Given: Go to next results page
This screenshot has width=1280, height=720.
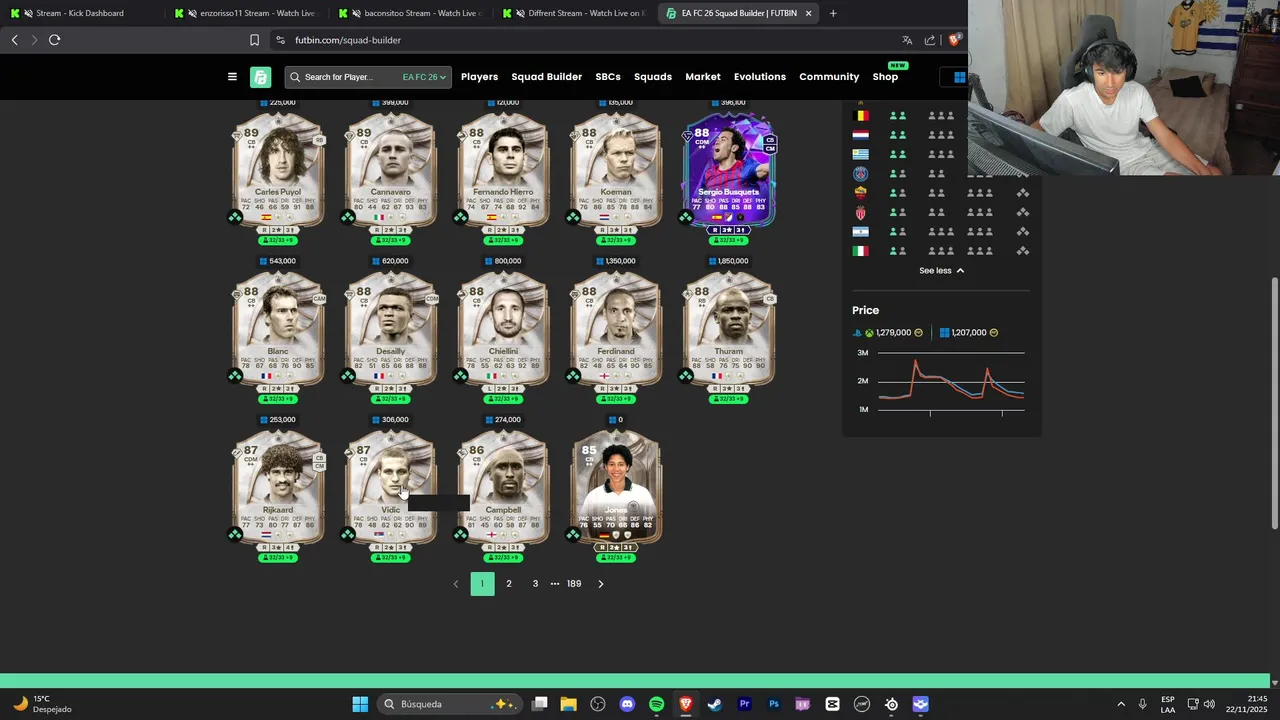Looking at the screenshot, I should click(x=600, y=584).
